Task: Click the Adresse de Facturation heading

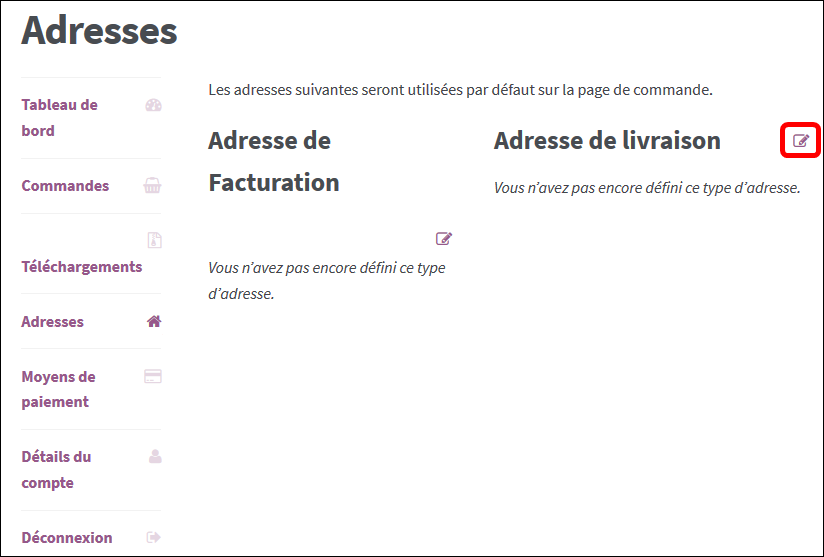Action: (x=274, y=161)
